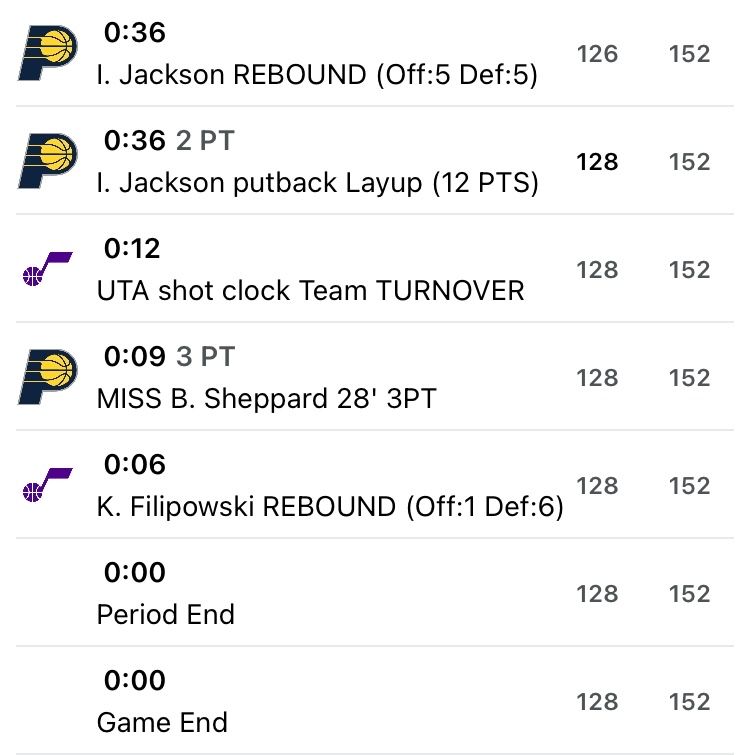Click the 126 score on first row
This screenshot has height=755, width=750.
pos(597,54)
